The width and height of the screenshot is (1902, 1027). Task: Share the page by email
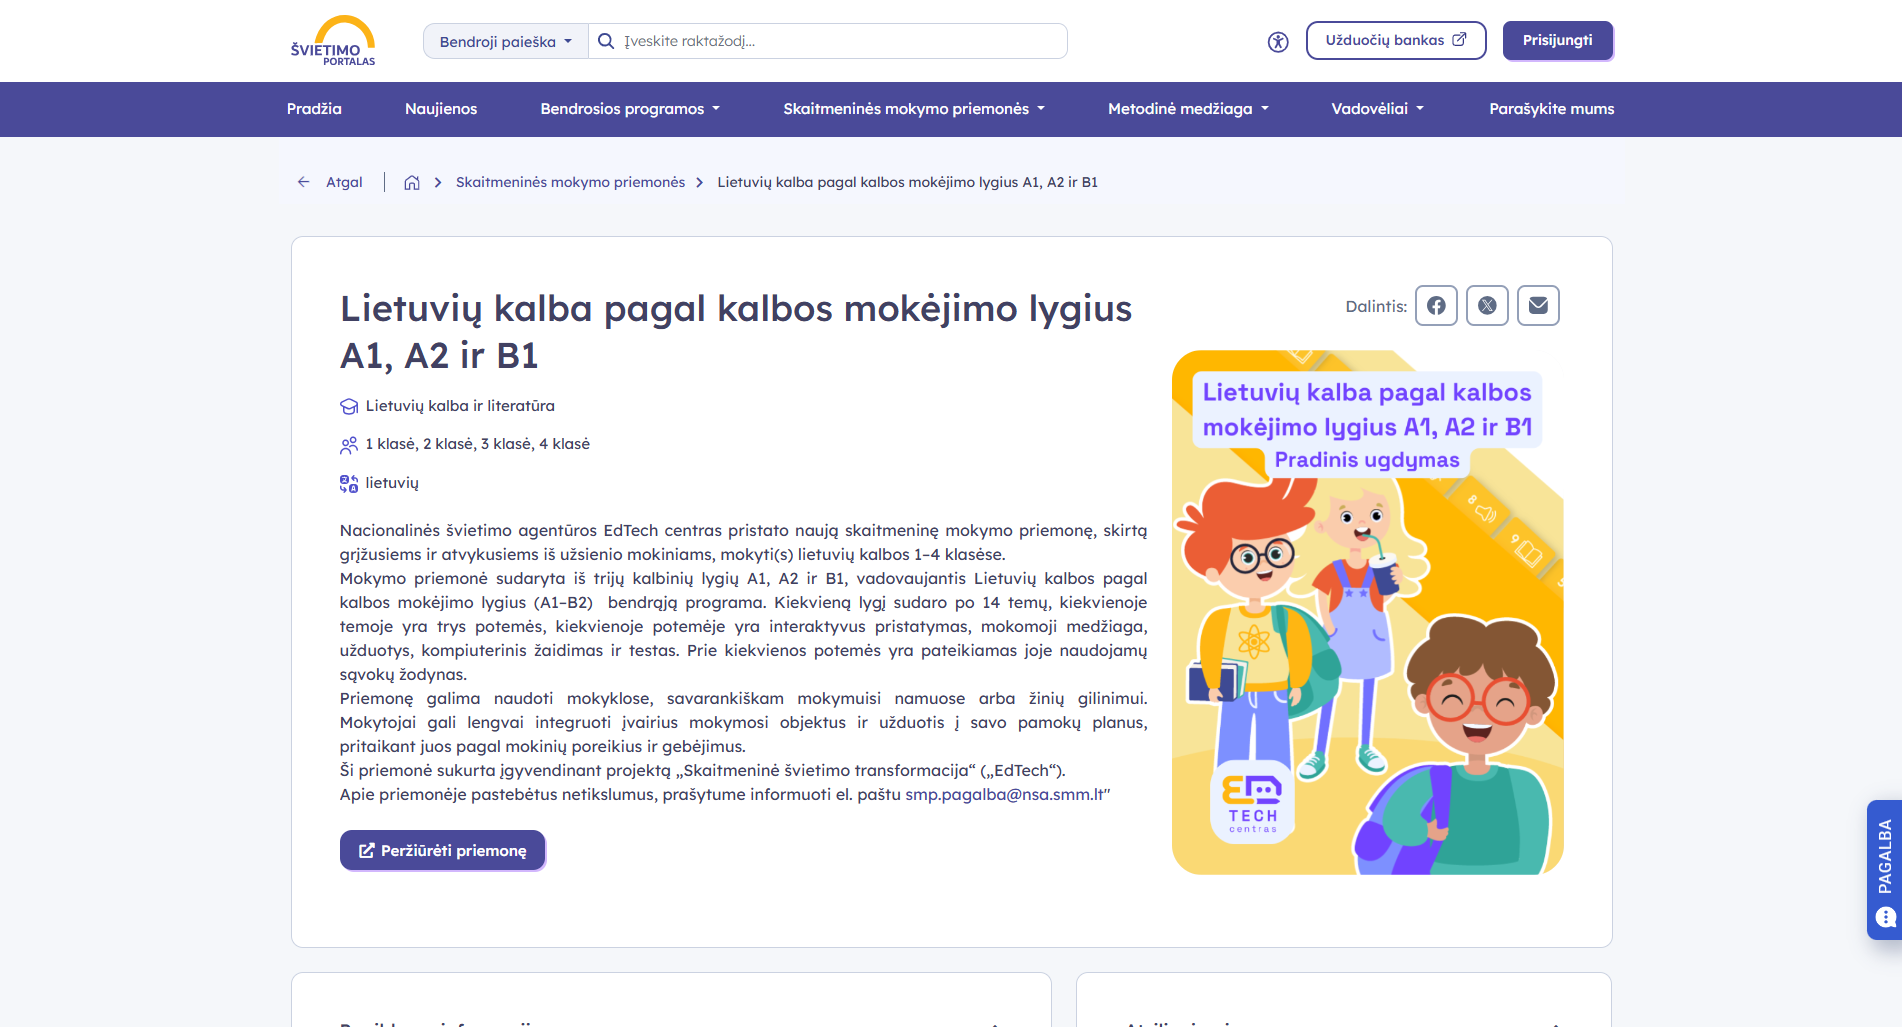point(1538,306)
